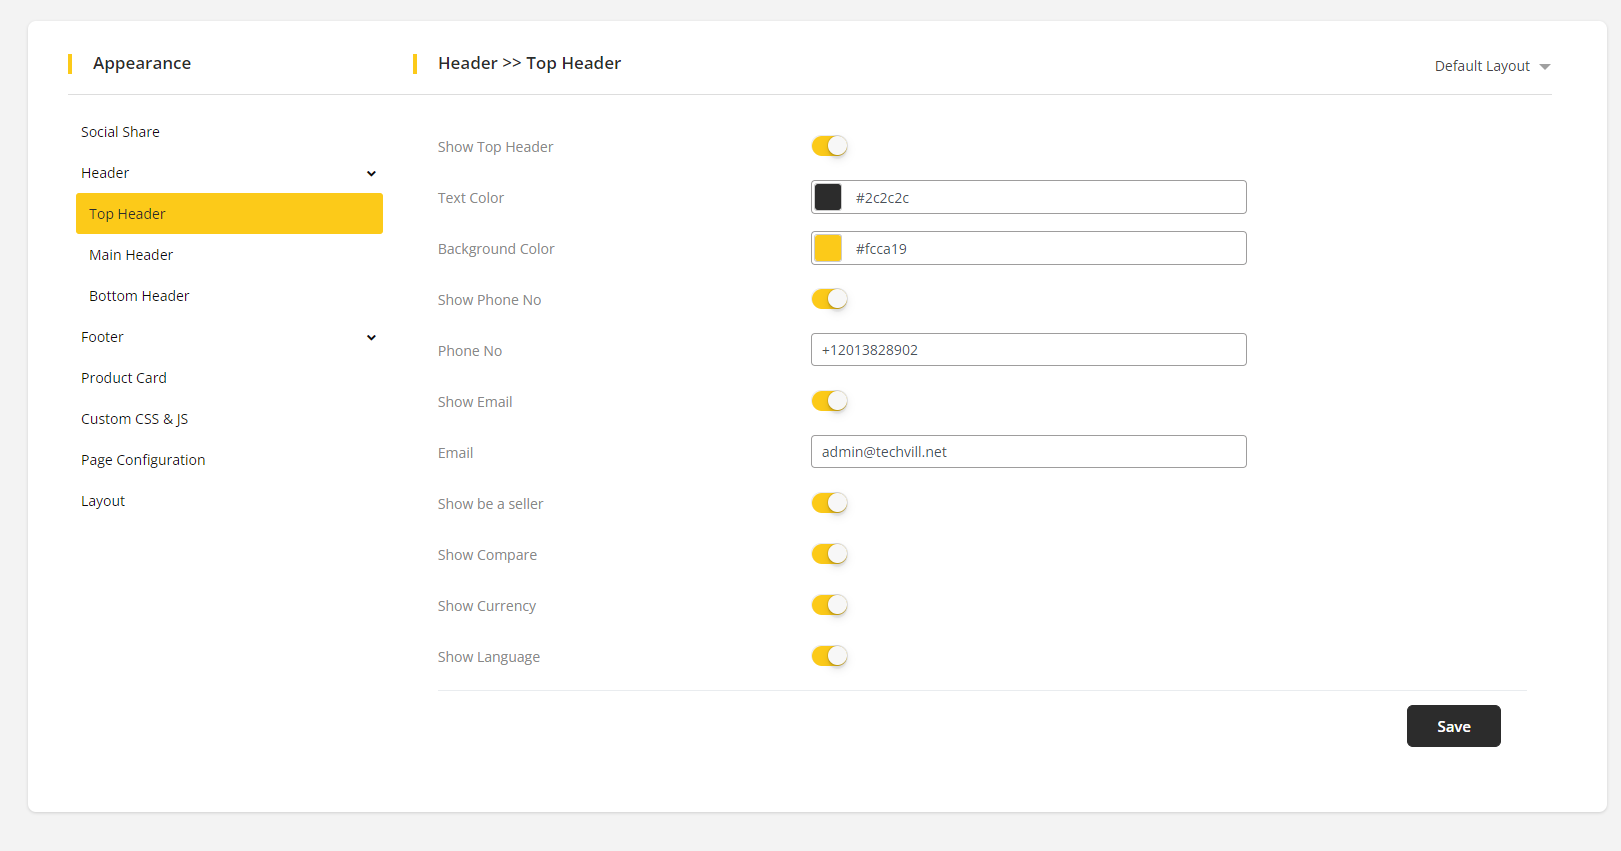
Task: Disable the Show Phone No switch
Action: [x=829, y=299]
